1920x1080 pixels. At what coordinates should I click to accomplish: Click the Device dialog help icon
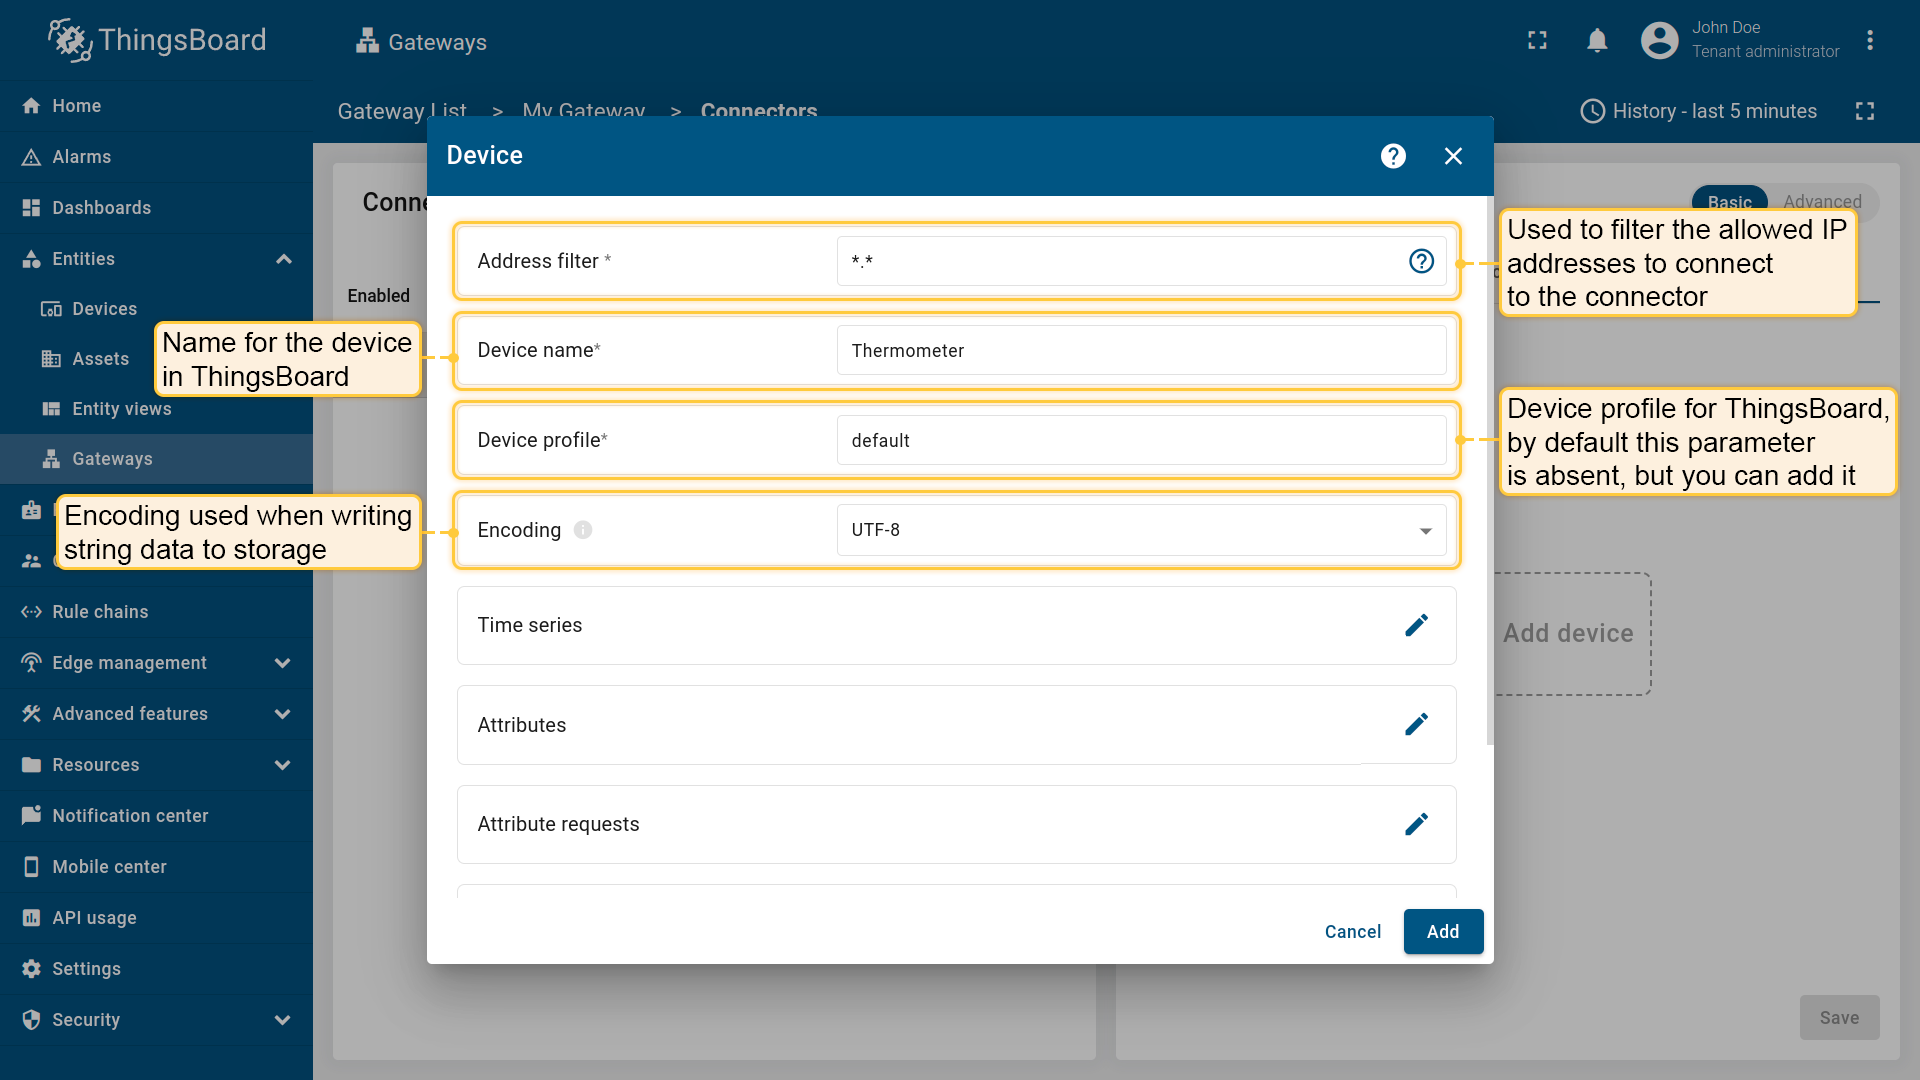point(1393,156)
